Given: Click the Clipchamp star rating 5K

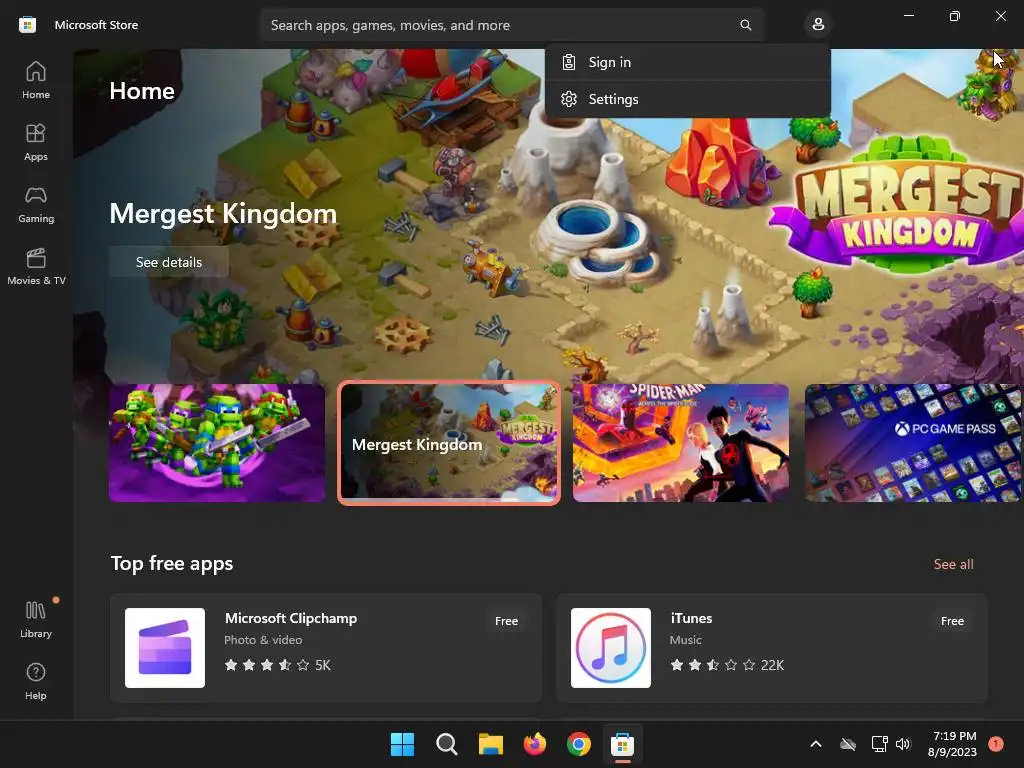Looking at the screenshot, I should pyautogui.click(x=278, y=665).
